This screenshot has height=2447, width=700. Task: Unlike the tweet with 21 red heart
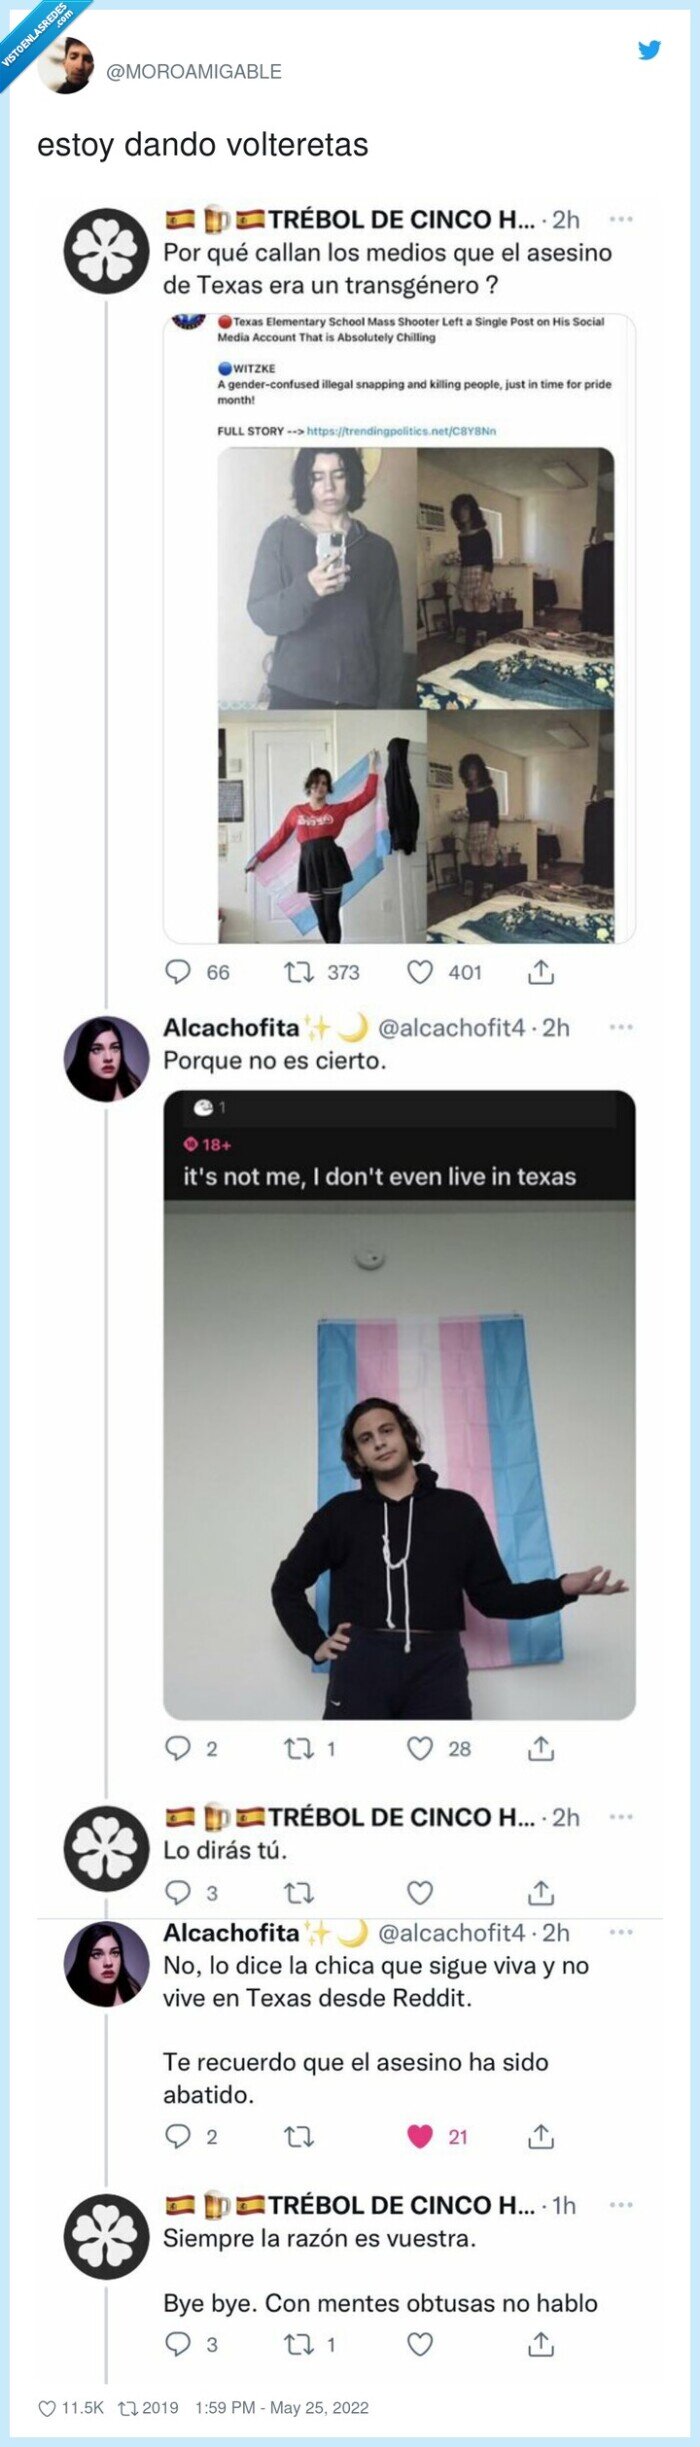420,2136
